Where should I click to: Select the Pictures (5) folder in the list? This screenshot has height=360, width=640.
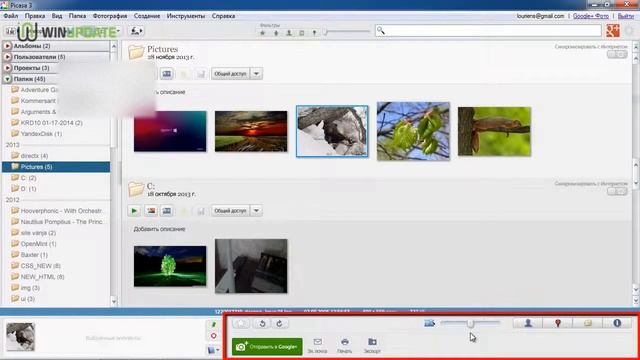56,167
